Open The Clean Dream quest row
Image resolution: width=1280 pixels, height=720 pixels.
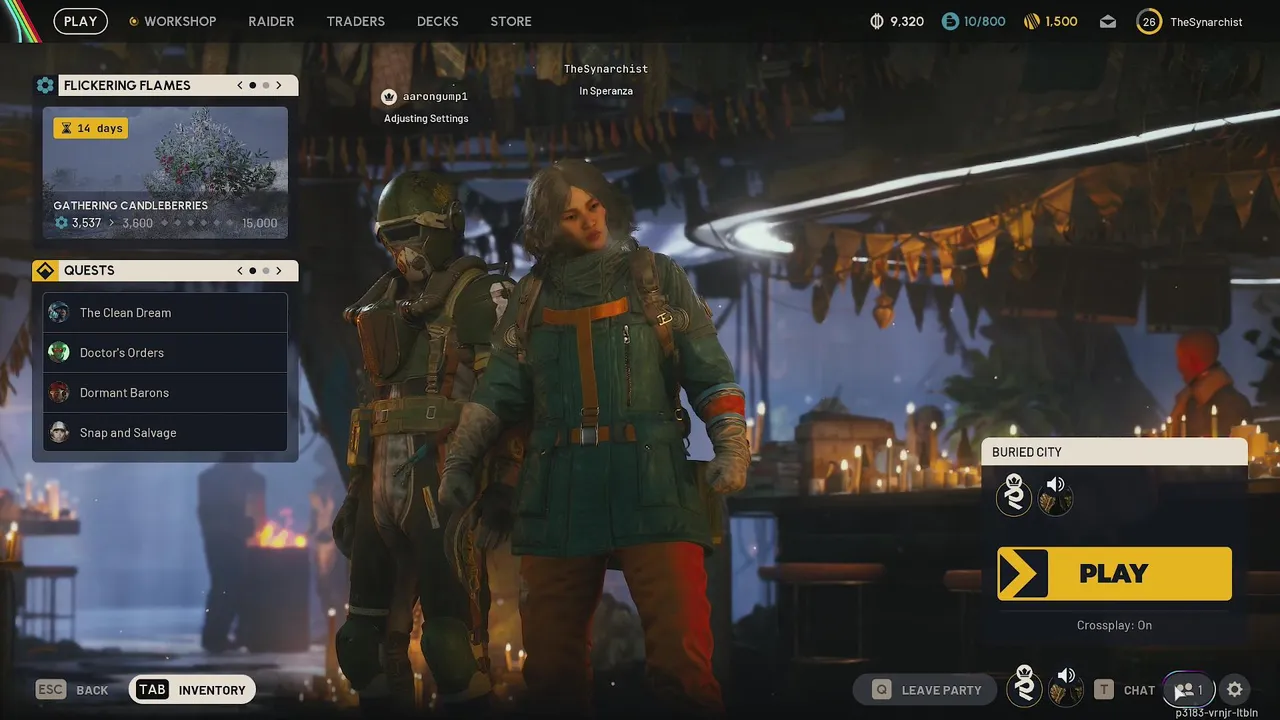165,312
